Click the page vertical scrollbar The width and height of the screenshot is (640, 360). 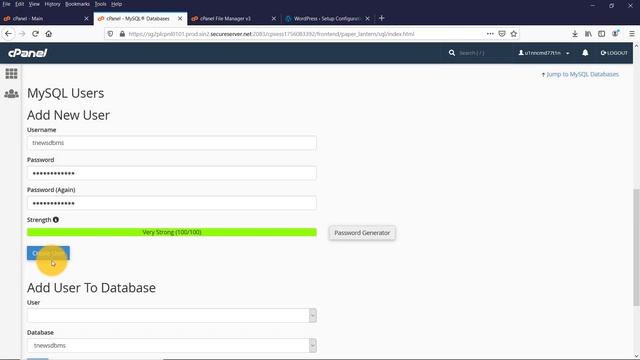(636, 247)
